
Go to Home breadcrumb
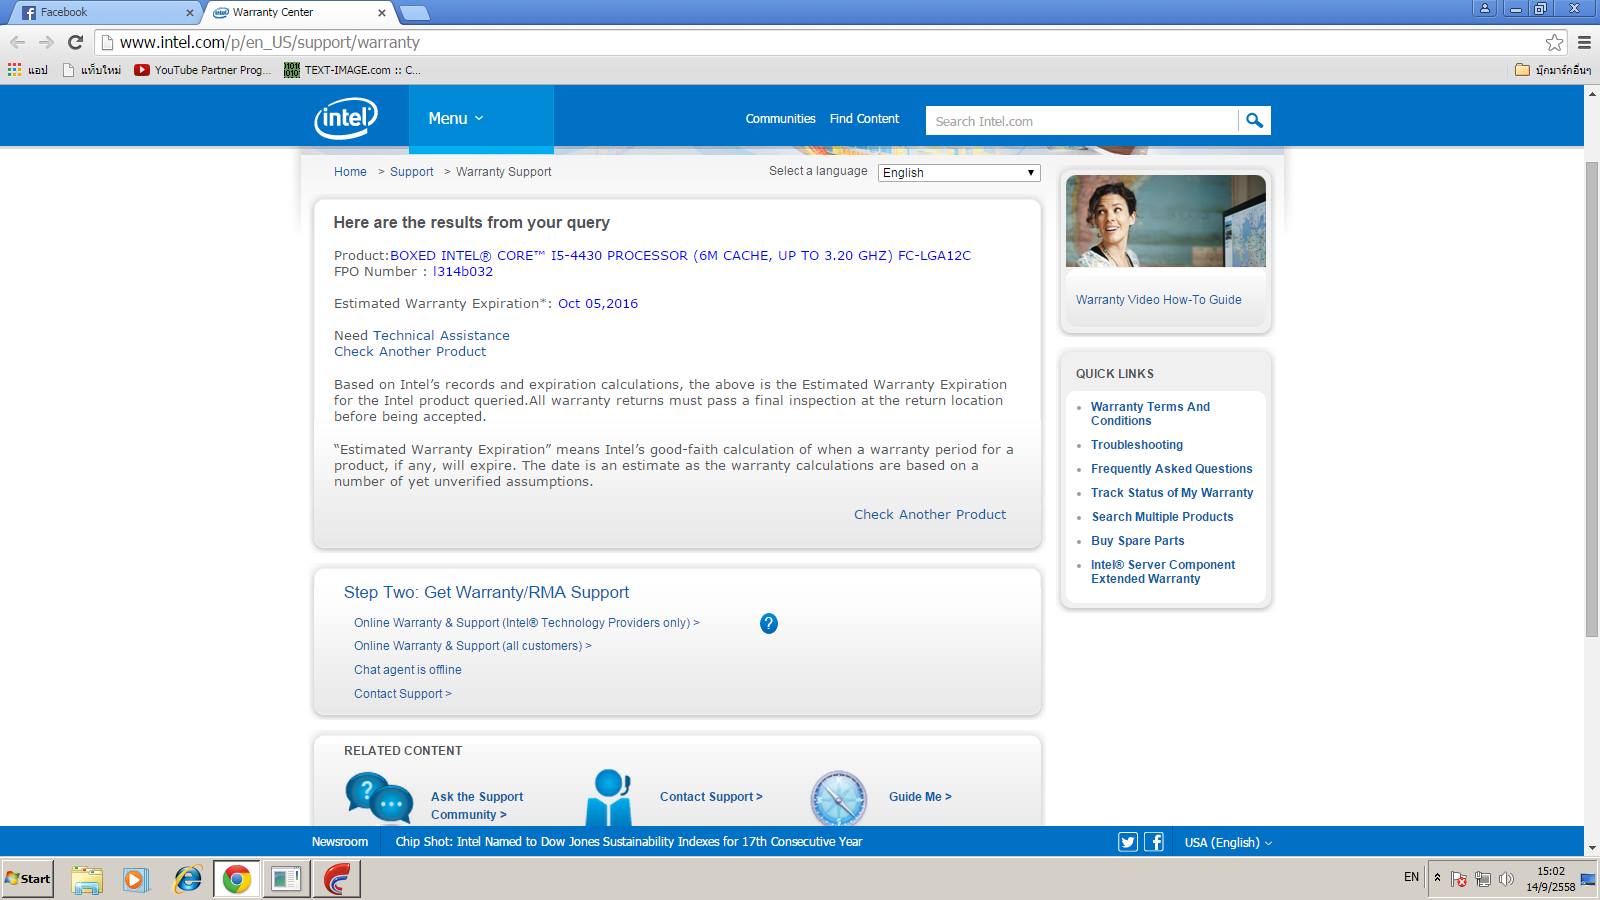[x=350, y=172]
